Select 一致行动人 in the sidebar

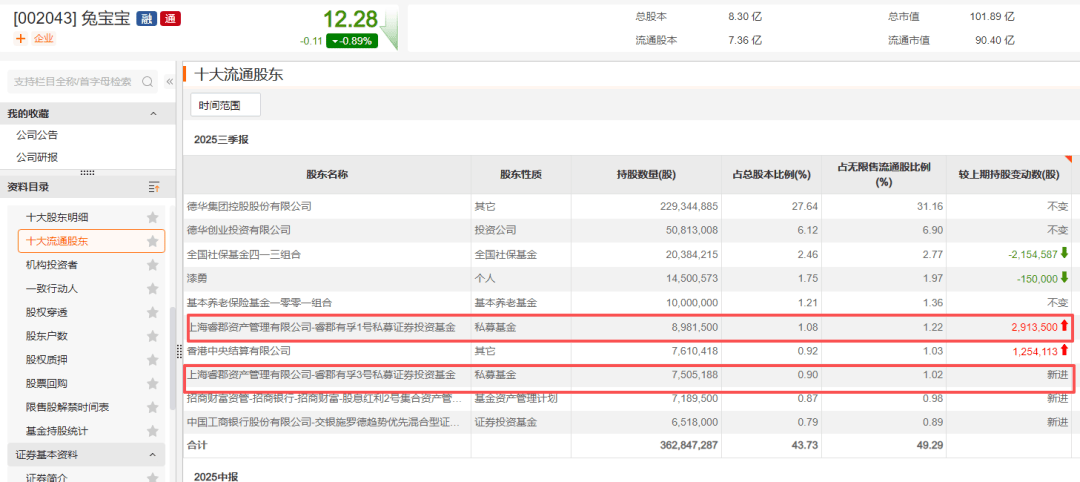52,289
